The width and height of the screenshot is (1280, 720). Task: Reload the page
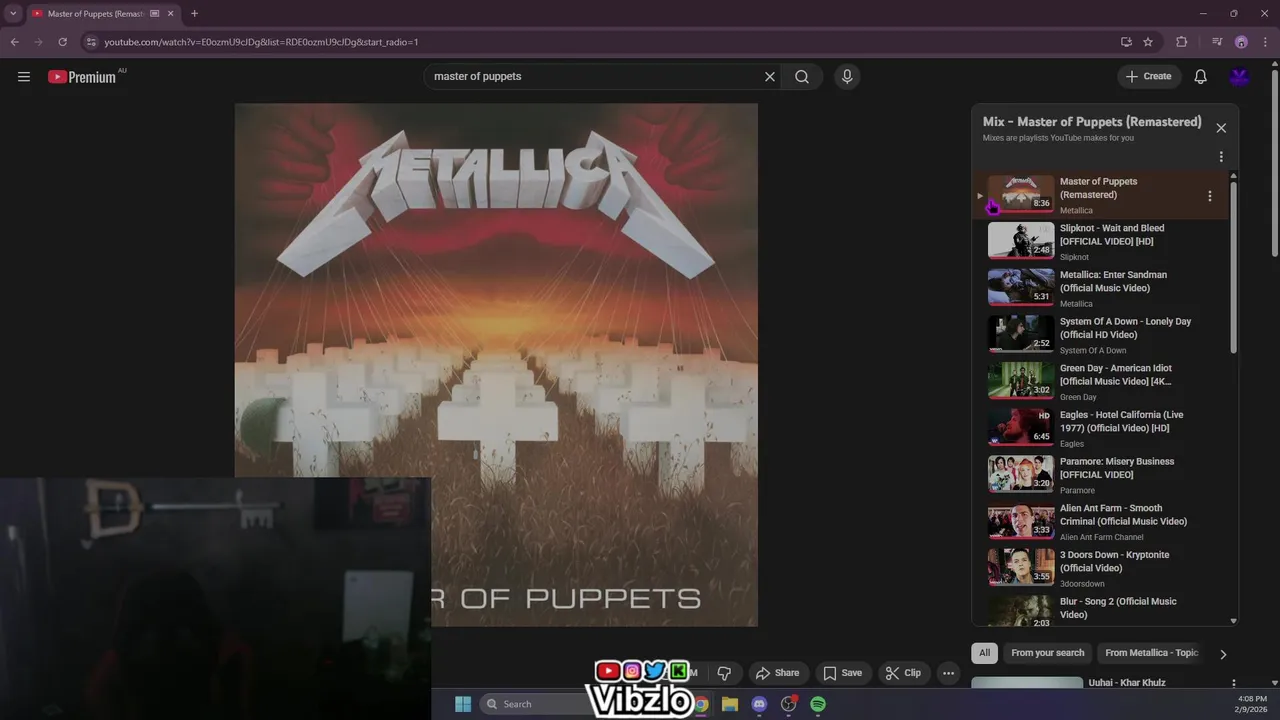click(x=62, y=42)
